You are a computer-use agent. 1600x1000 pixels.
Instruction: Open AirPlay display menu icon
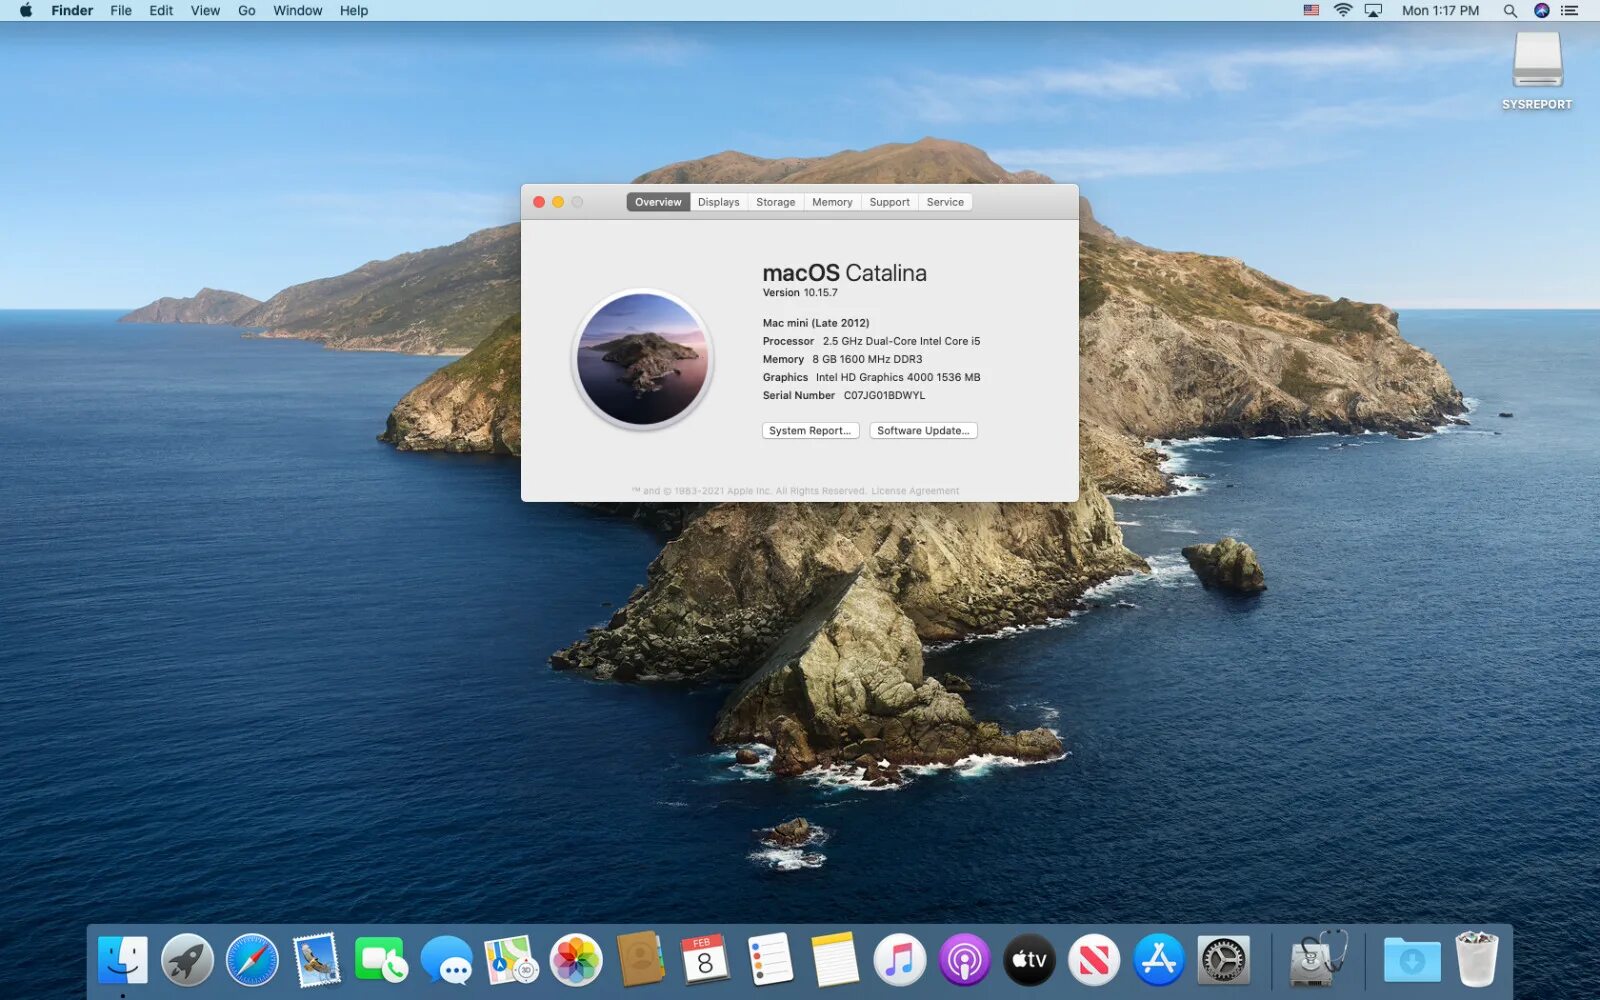pyautogui.click(x=1374, y=10)
